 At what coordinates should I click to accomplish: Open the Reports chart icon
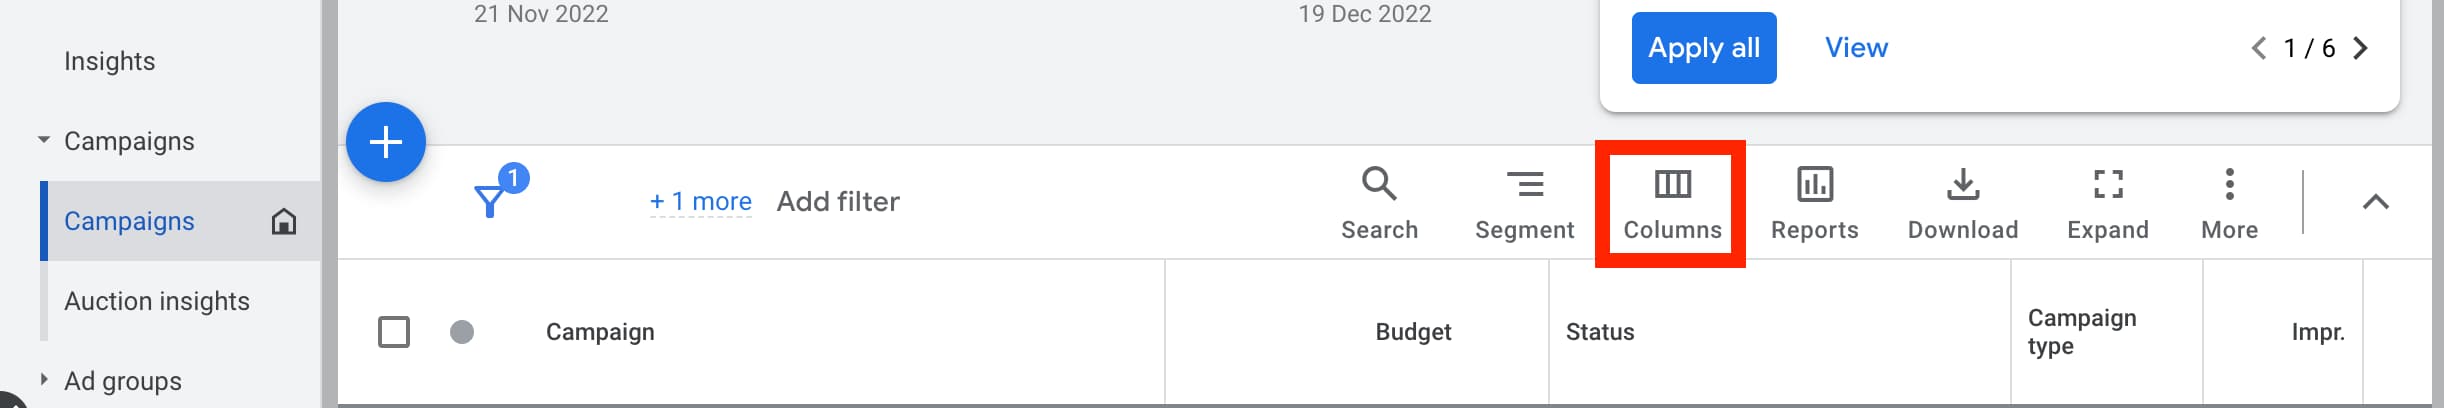pyautogui.click(x=1815, y=184)
